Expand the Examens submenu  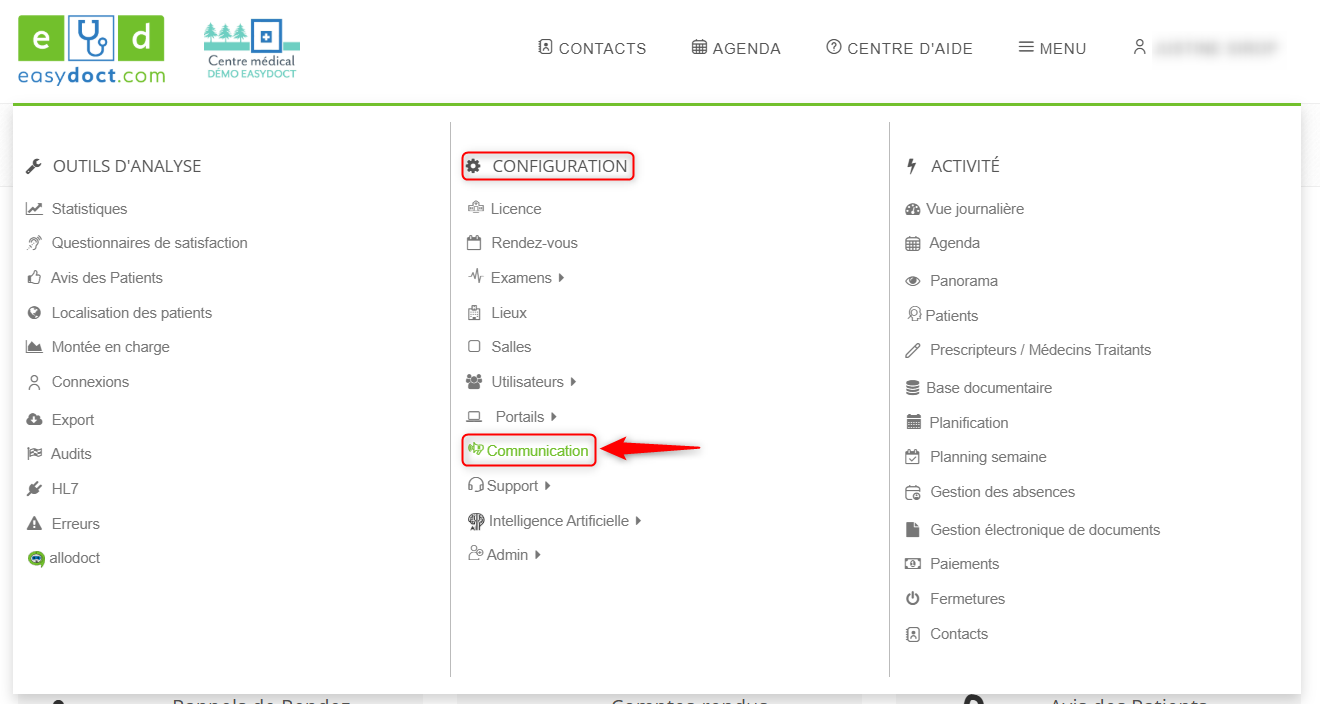(x=561, y=278)
